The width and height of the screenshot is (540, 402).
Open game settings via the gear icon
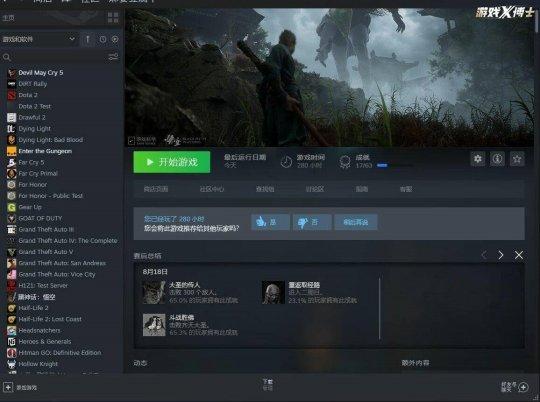(x=478, y=159)
